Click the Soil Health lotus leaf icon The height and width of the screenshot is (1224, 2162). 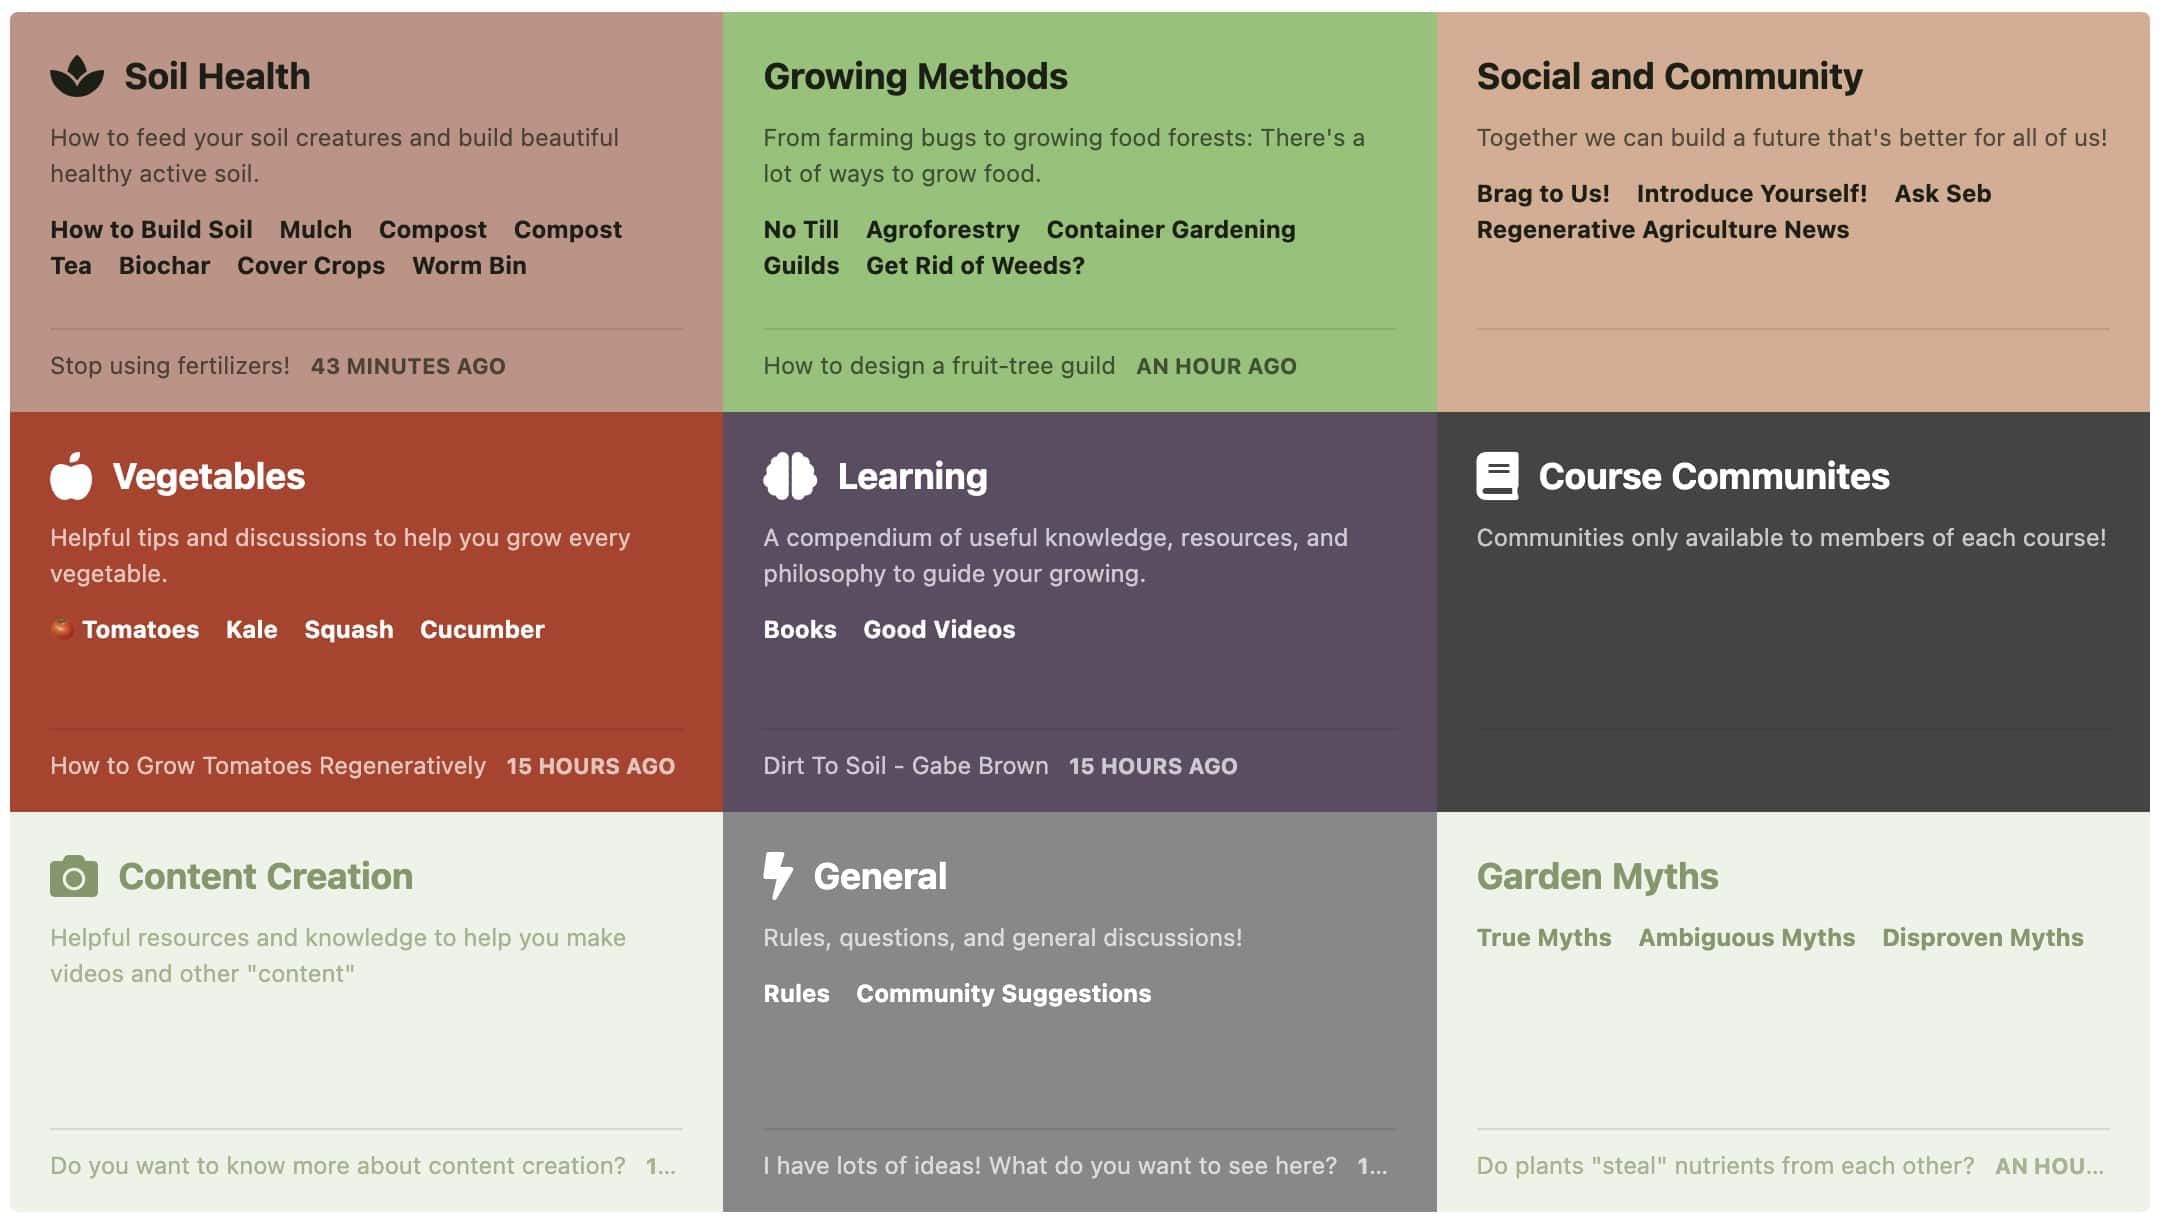pyautogui.click(x=77, y=76)
